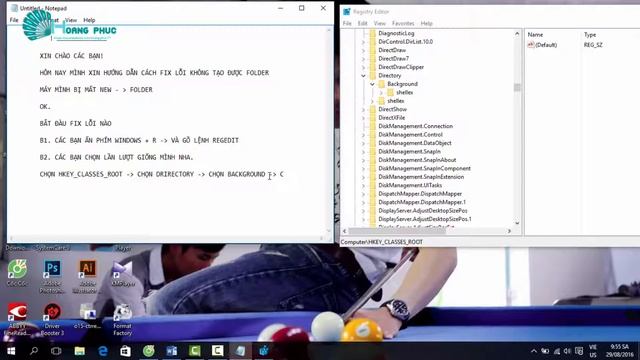Open the Windows Store taskbar icon

(125, 351)
